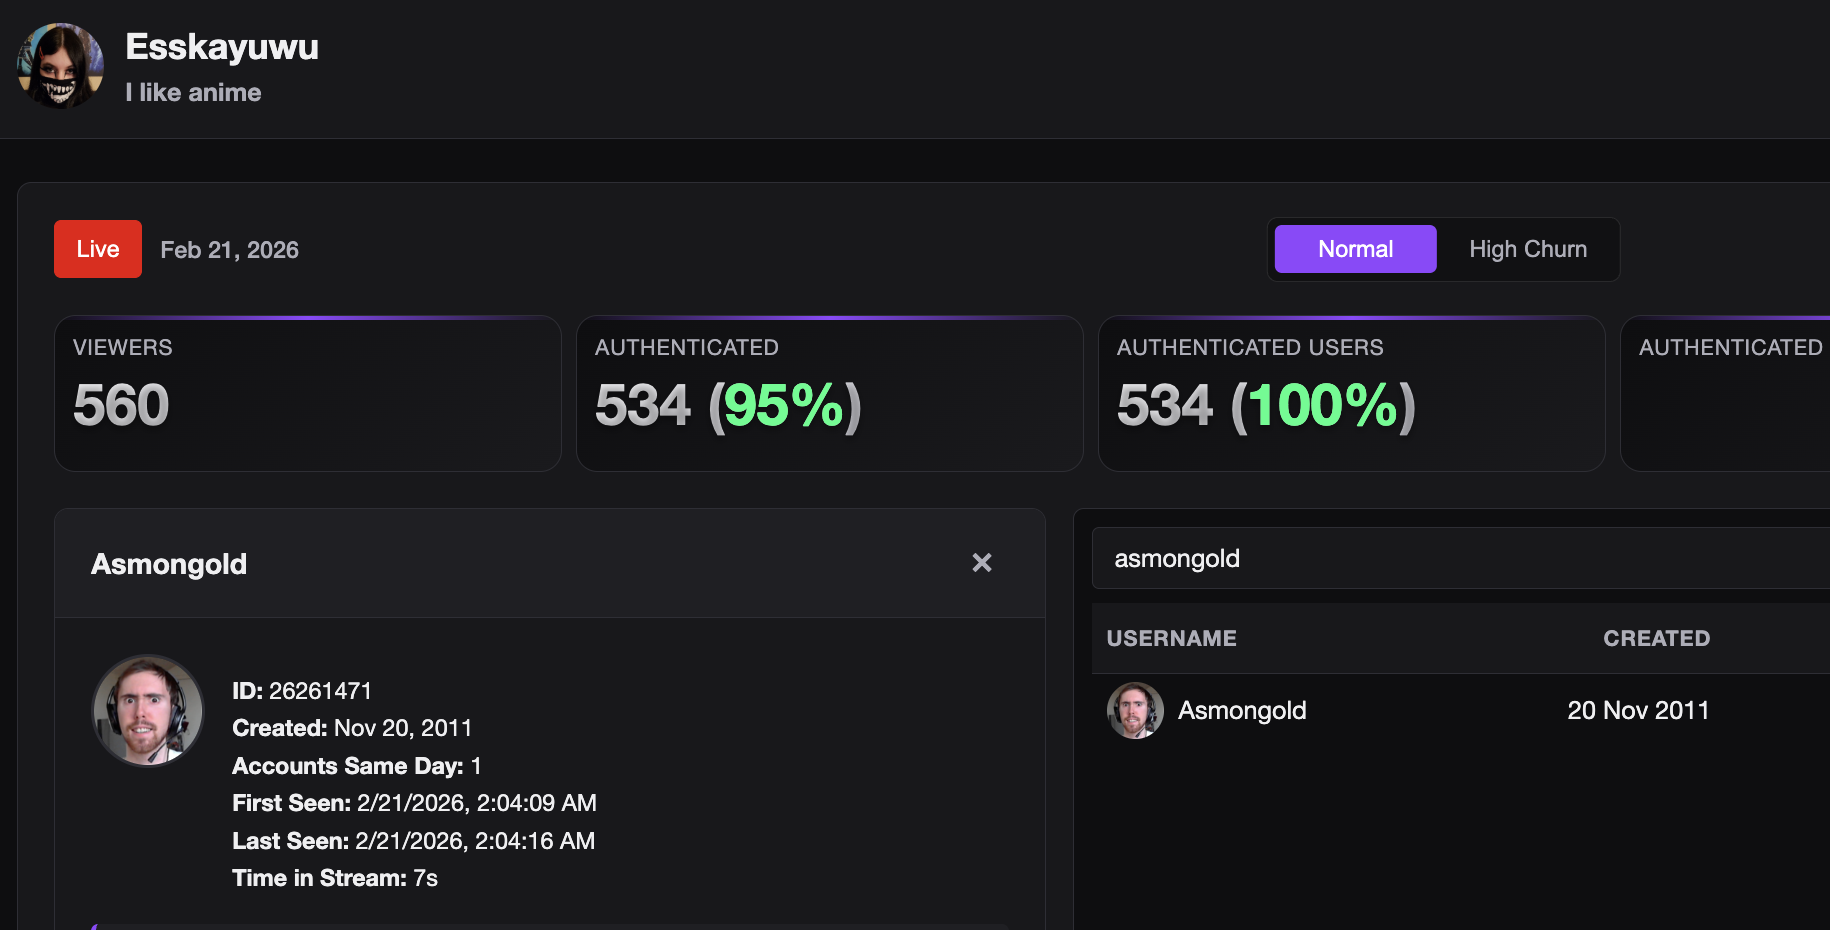This screenshot has width=1830, height=930.
Task: Select the Authenticated Users 534 (100%) card
Action: [x=1352, y=394]
